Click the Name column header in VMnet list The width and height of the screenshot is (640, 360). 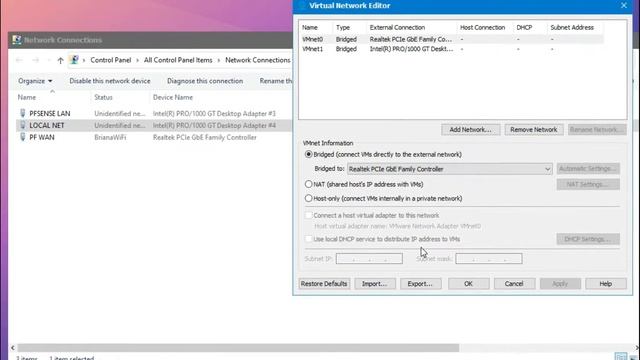coord(310,27)
